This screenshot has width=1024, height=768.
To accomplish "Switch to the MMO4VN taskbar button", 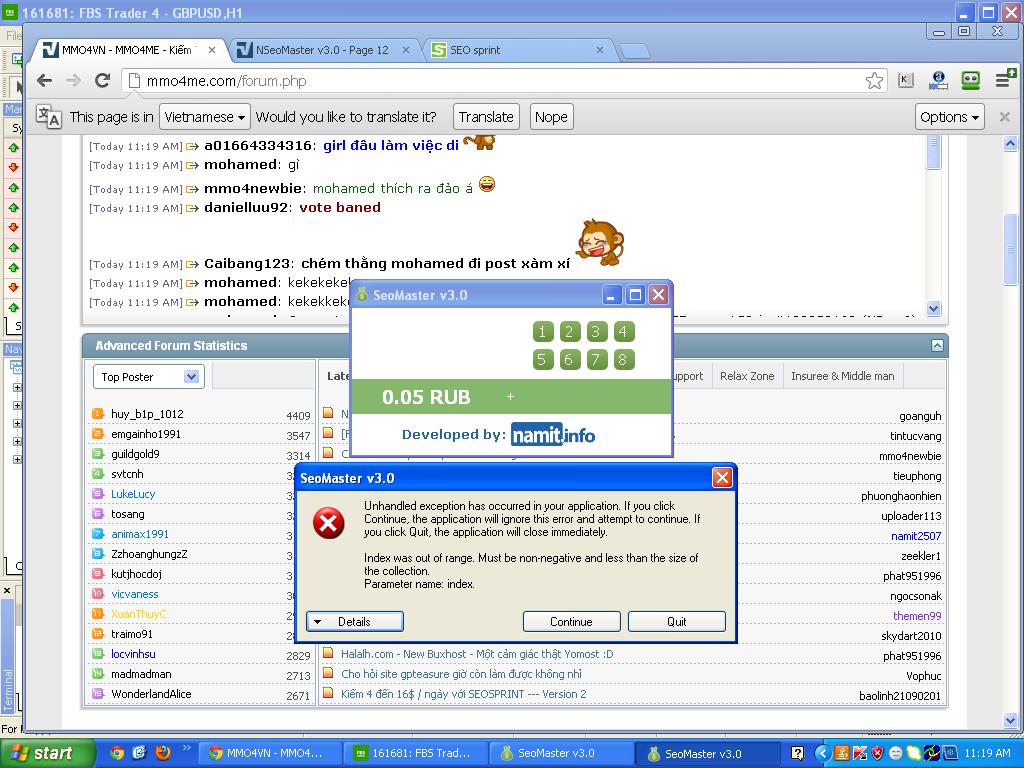I will [268, 753].
